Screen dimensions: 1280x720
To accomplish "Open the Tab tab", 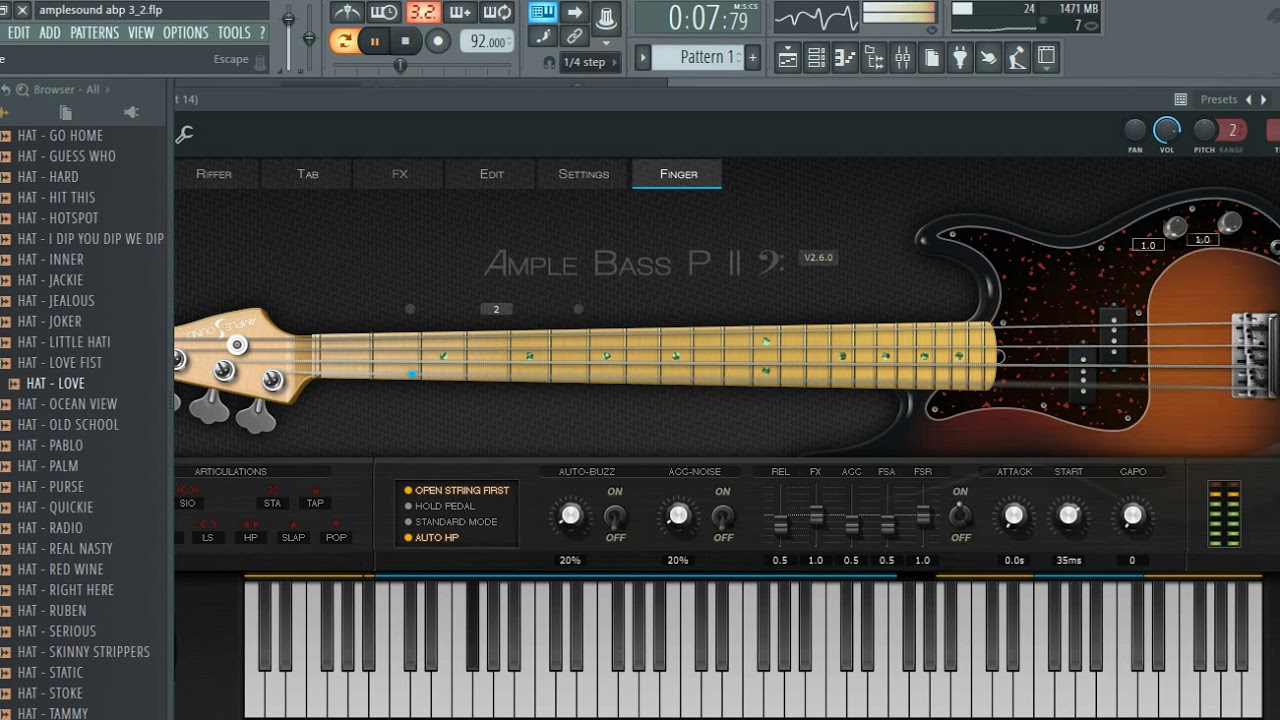I will pos(308,174).
